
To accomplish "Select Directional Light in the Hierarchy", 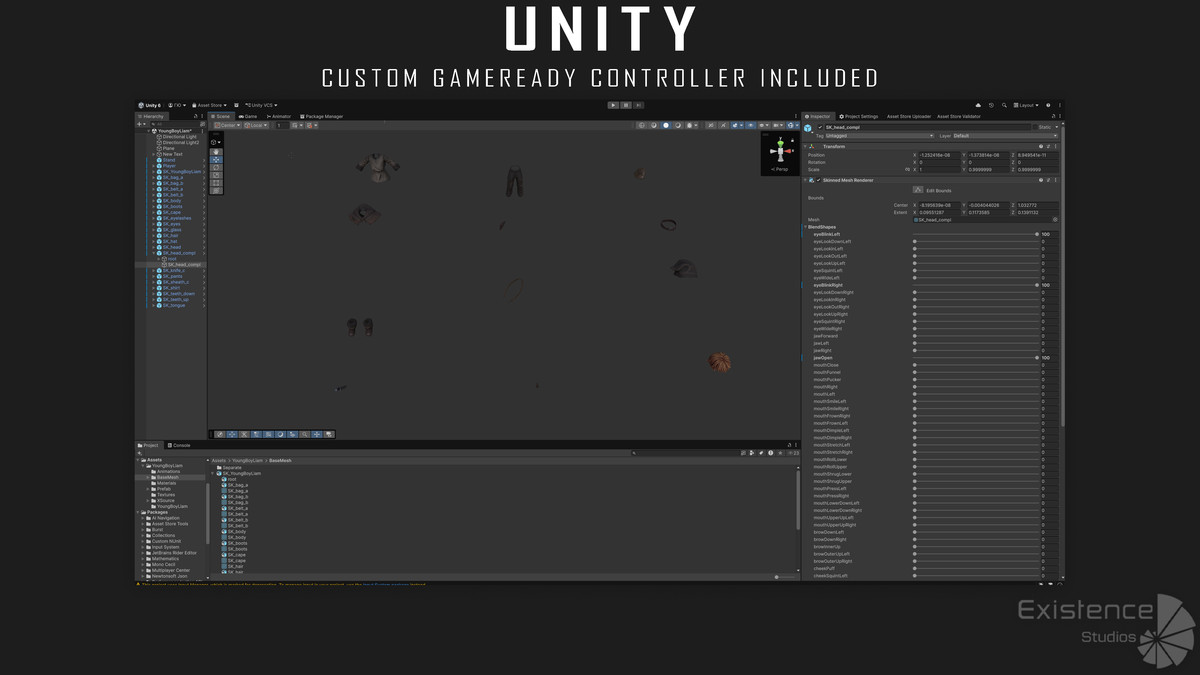I will click(180, 137).
